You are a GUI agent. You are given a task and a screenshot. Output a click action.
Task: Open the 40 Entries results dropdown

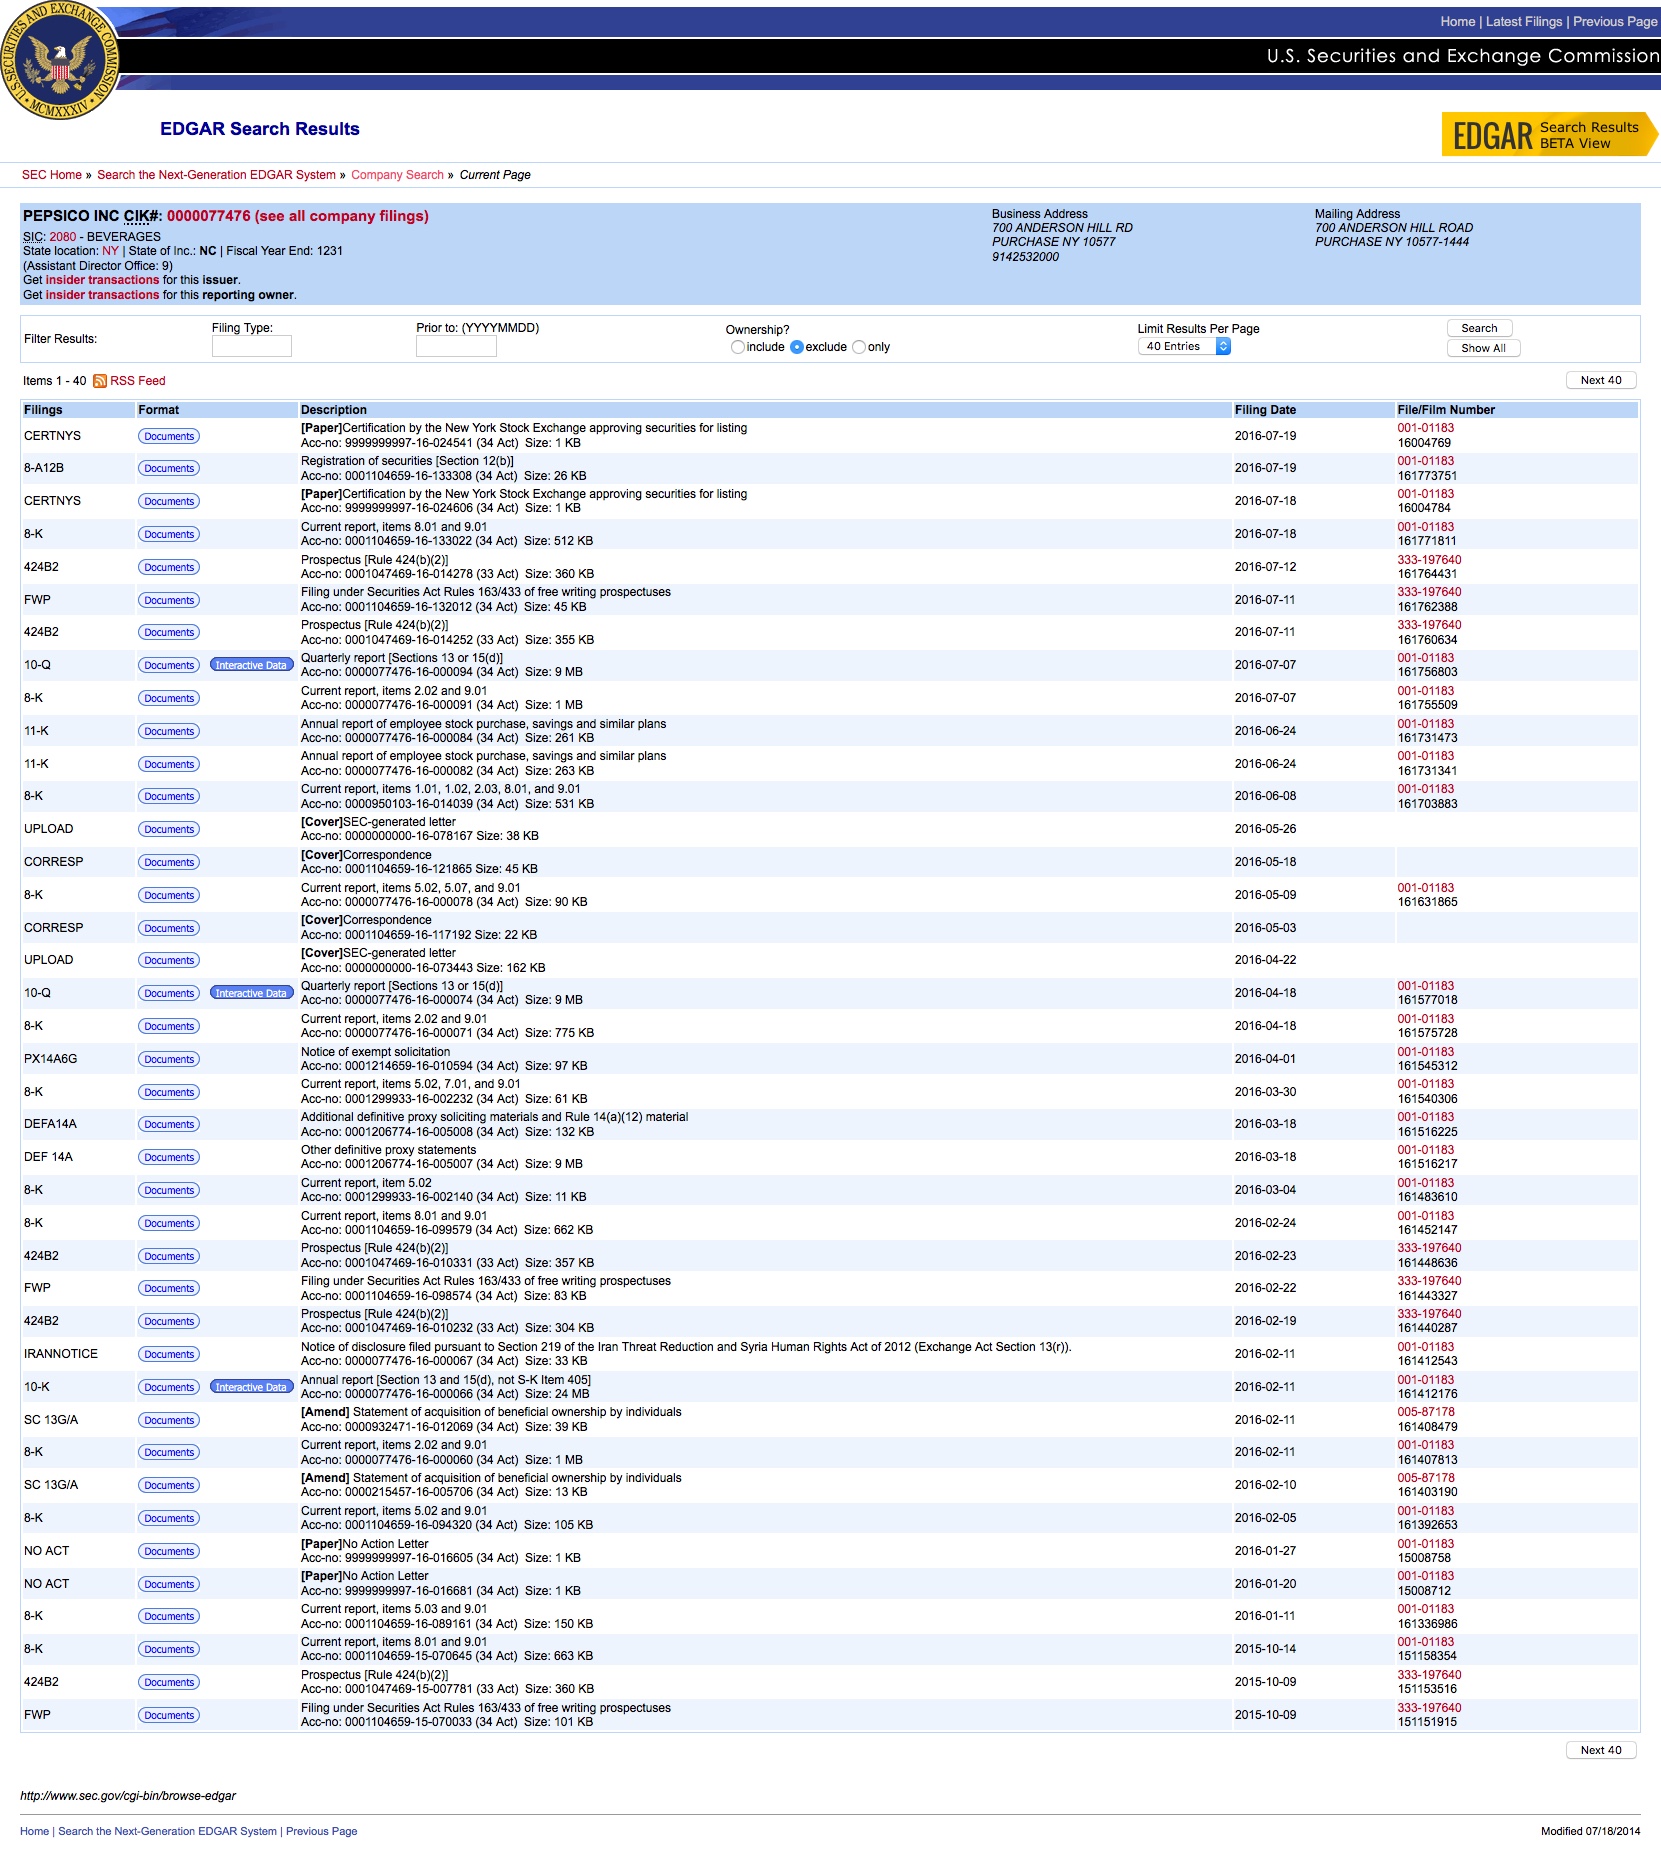pos(1184,346)
